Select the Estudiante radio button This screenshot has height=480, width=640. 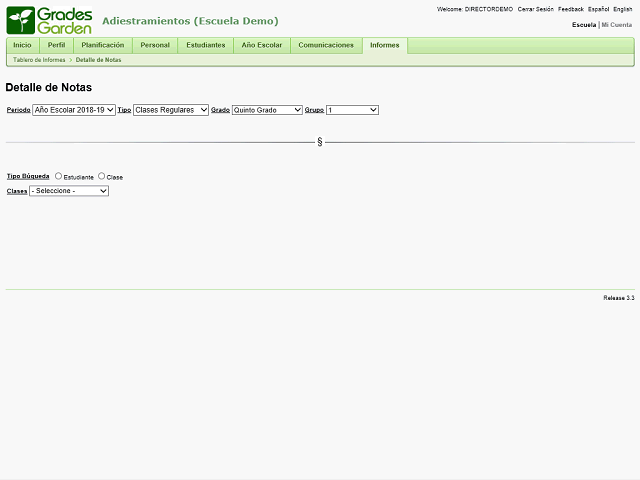coord(59,176)
